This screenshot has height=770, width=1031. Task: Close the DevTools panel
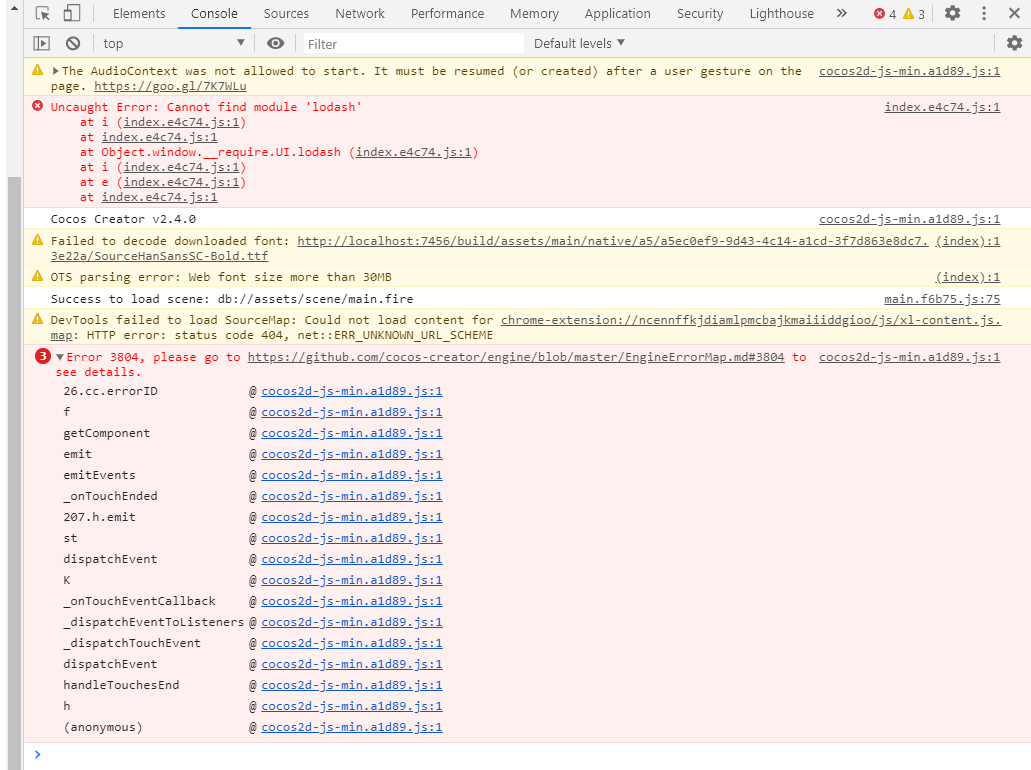[x=1014, y=13]
